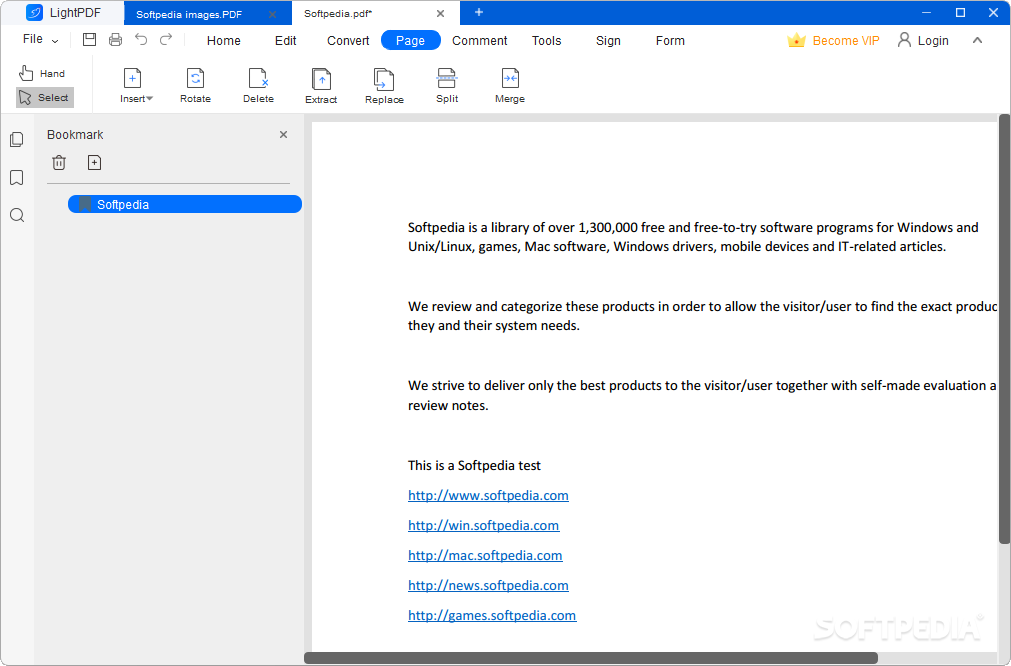
Task: Open the File menu
Action: tap(40, 39)
